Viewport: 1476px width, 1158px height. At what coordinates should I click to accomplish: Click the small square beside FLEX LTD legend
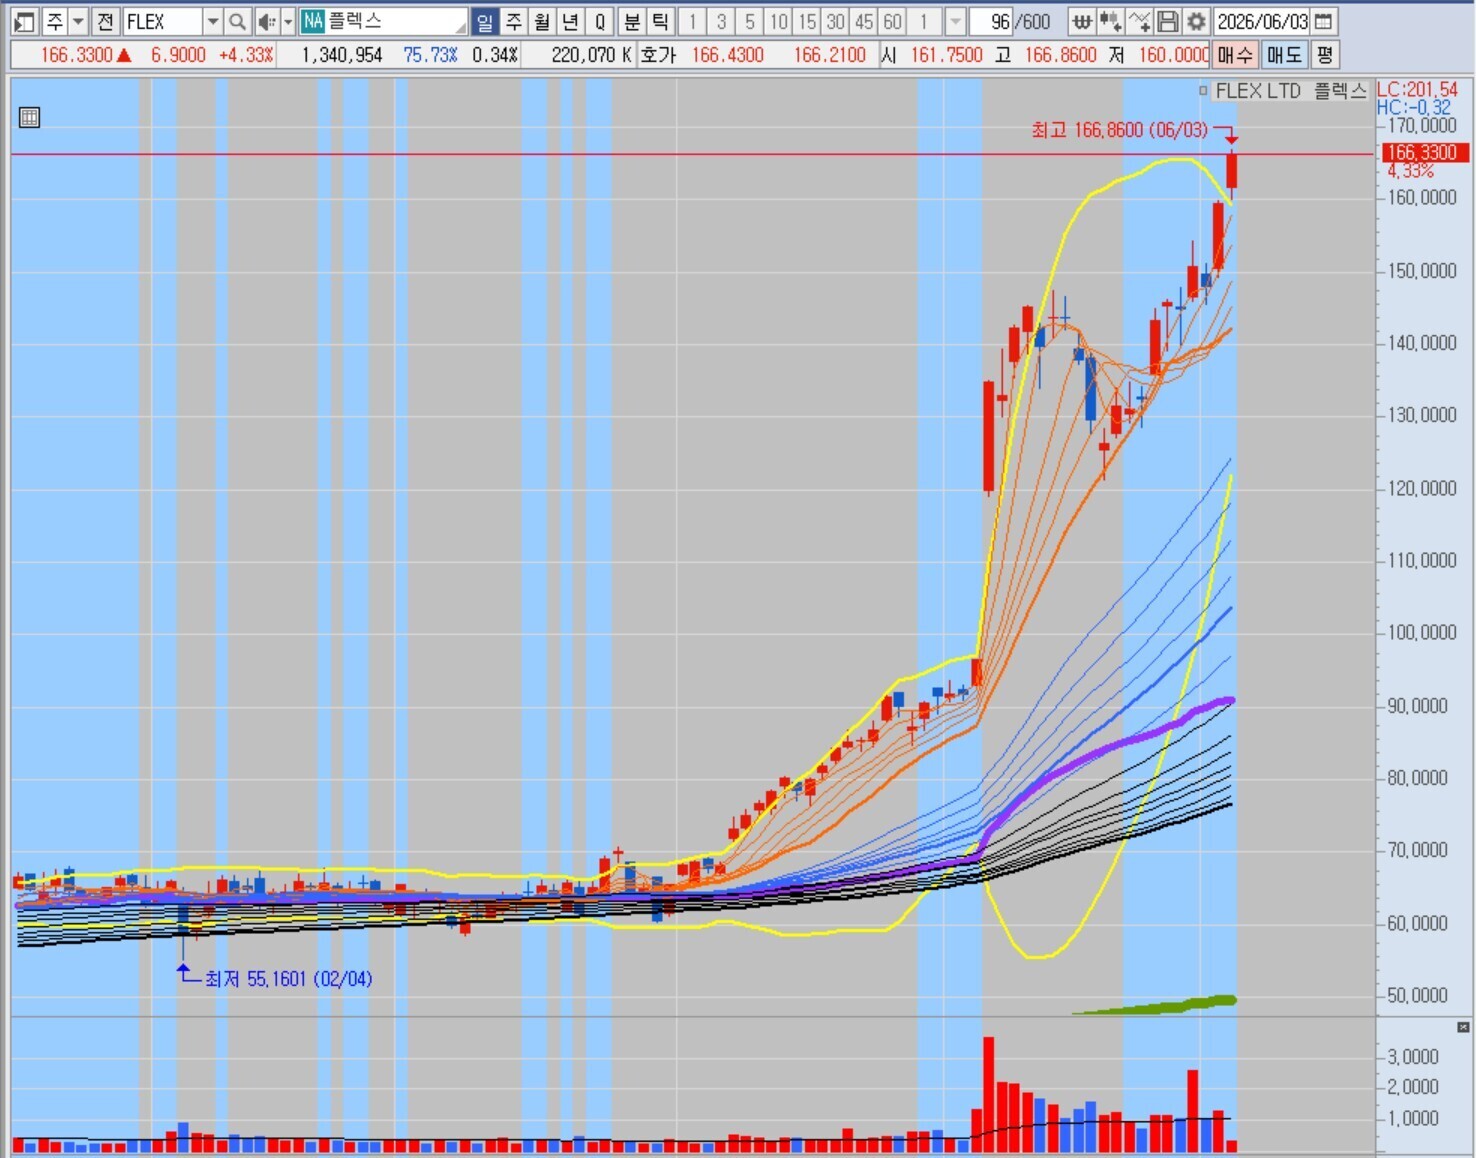coord(1203,91)
